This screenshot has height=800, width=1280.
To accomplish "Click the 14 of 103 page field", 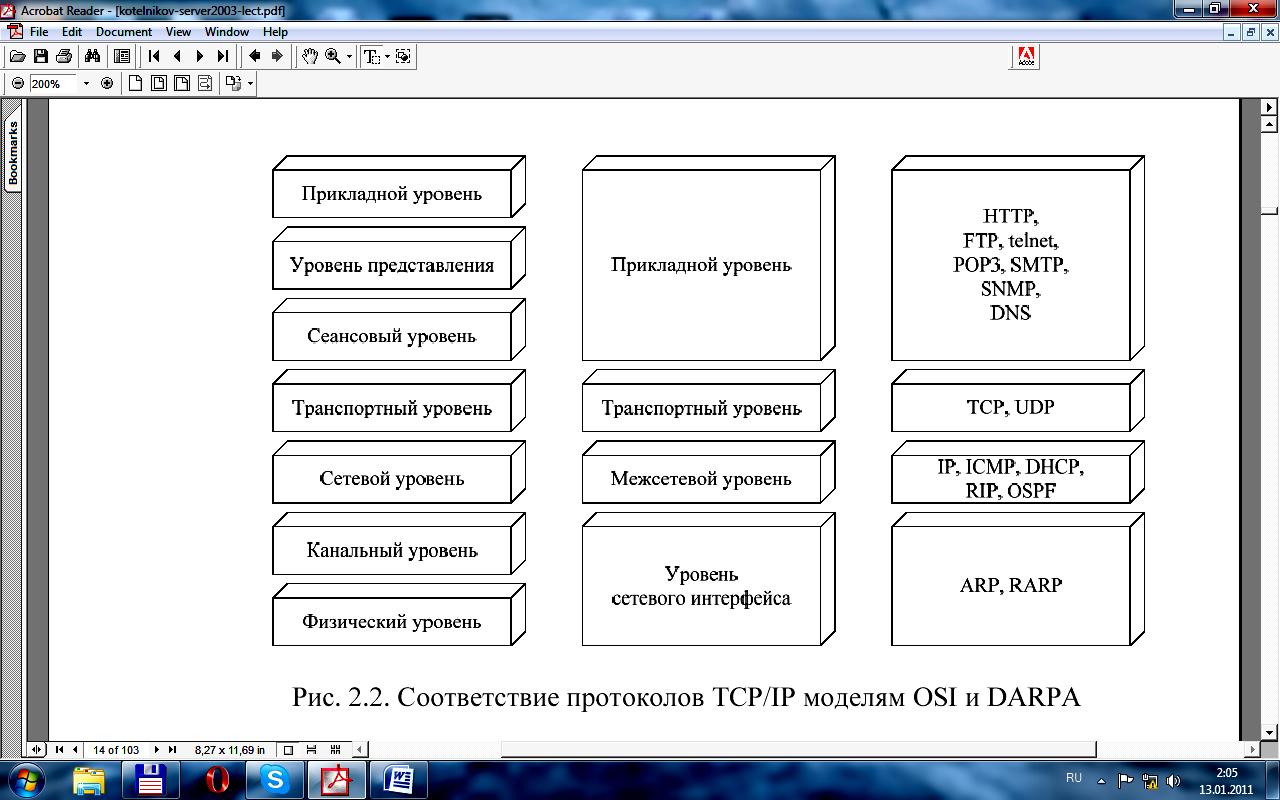I will pyautogui.click(x=116, y=749).
